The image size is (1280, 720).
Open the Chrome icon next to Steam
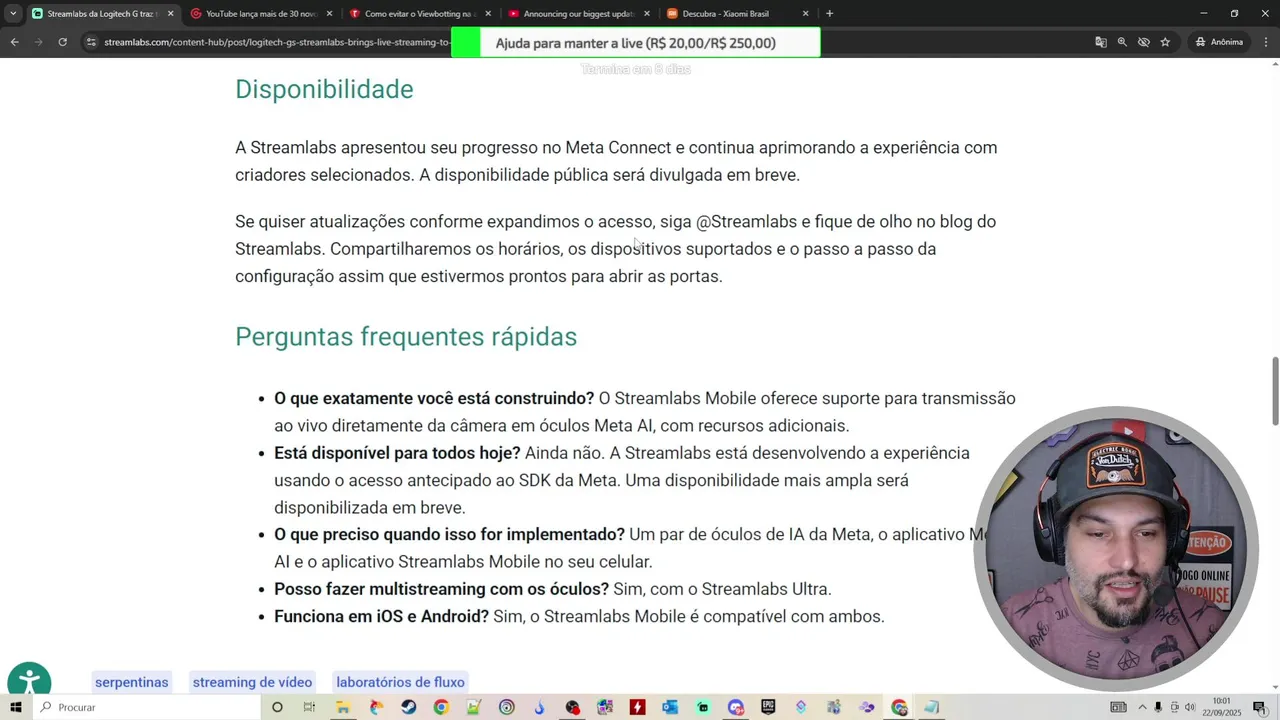[x=441, y=707]
